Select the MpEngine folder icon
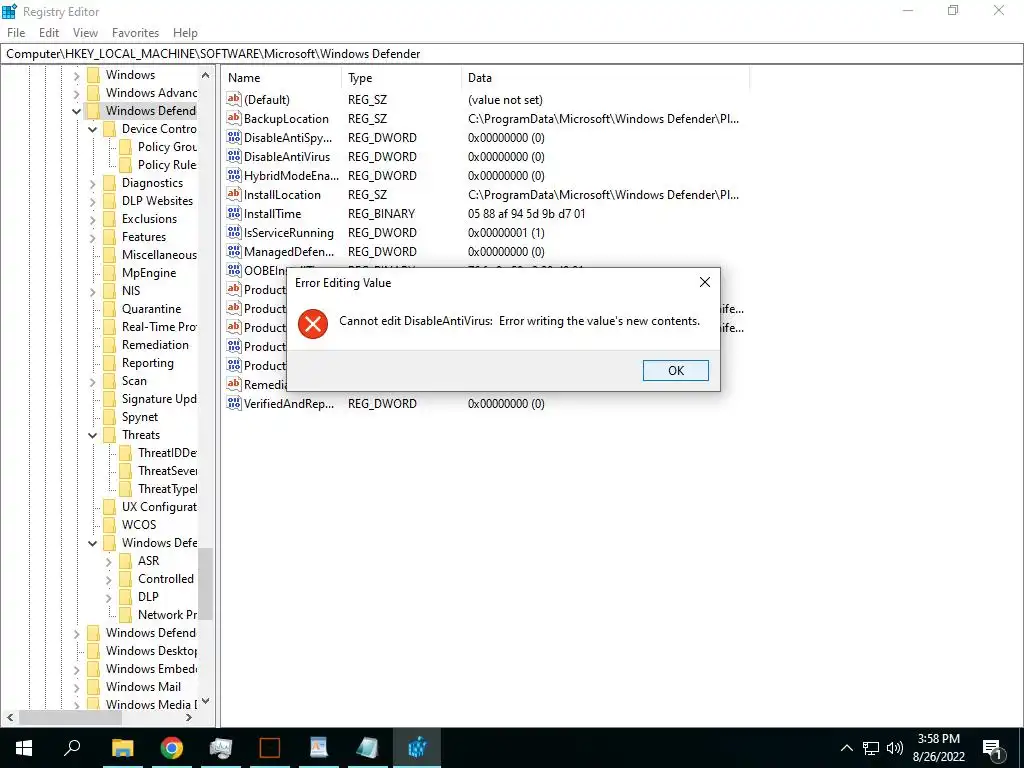Image resolution: width=1024 pixels, height=768 pixels. pos(110,273)
